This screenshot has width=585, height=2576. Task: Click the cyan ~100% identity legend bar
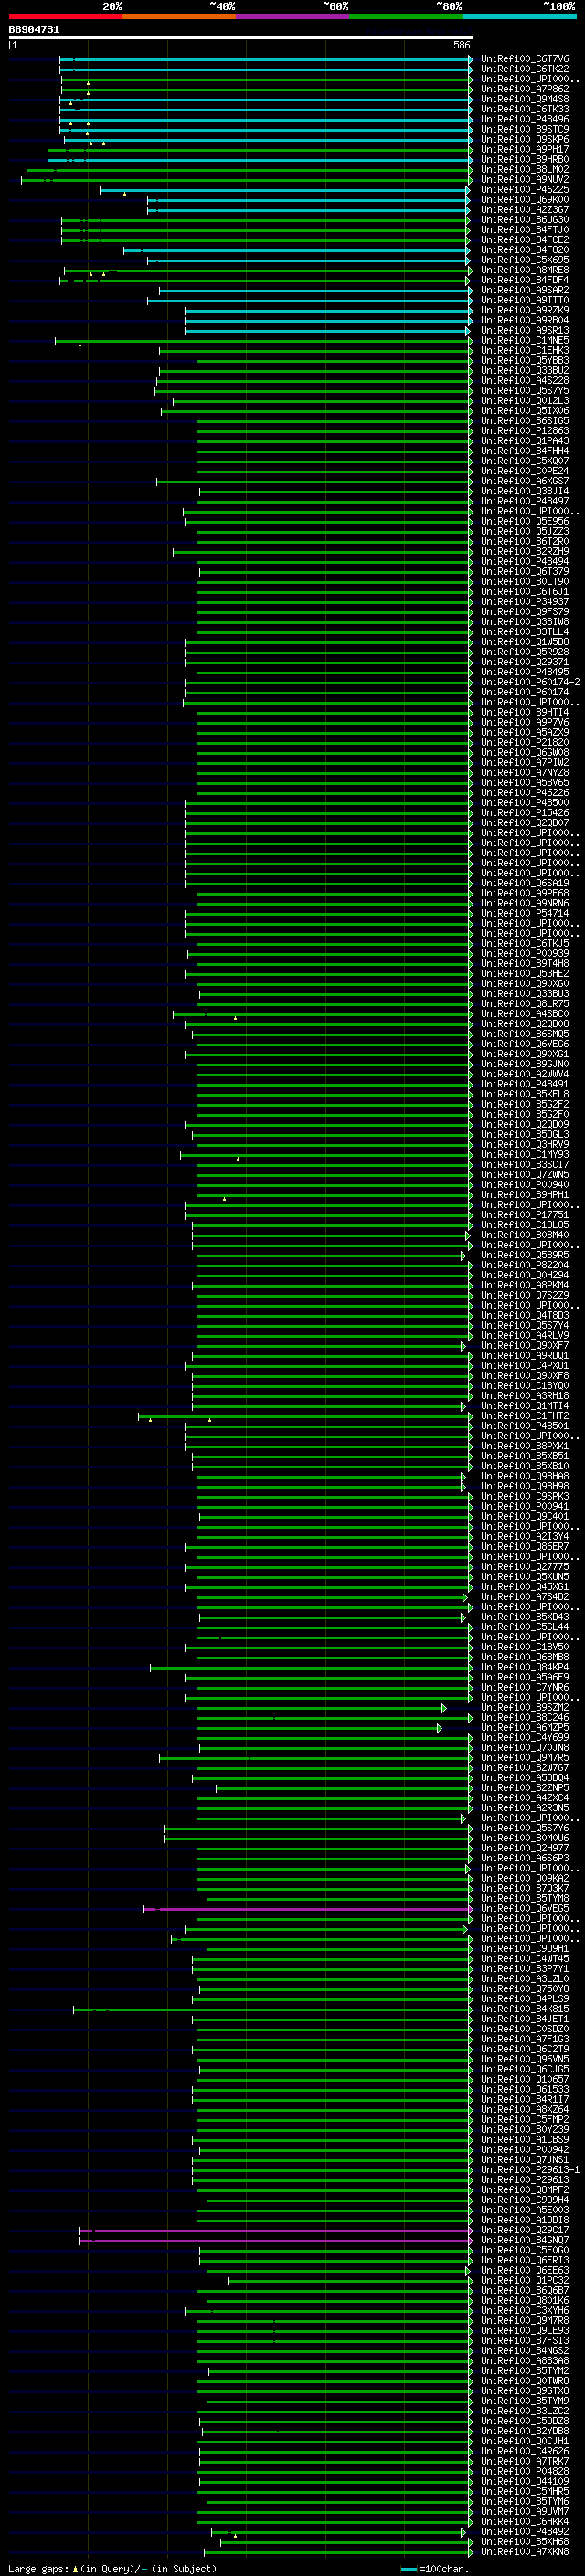coord(520,16)
